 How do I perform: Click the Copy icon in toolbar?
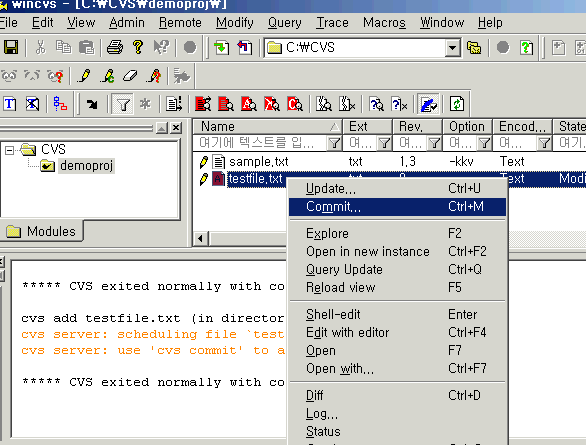click(x=63, y=48)
